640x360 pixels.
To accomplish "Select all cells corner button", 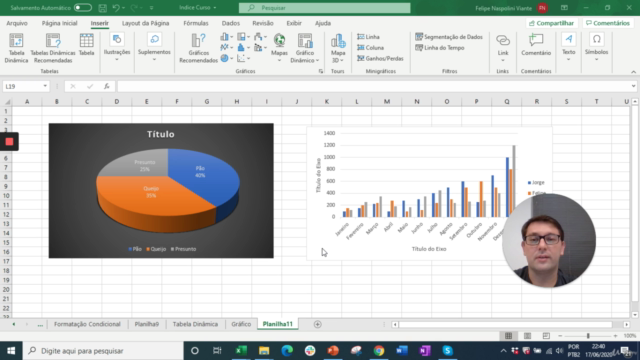I will click(x=7, y=102).
